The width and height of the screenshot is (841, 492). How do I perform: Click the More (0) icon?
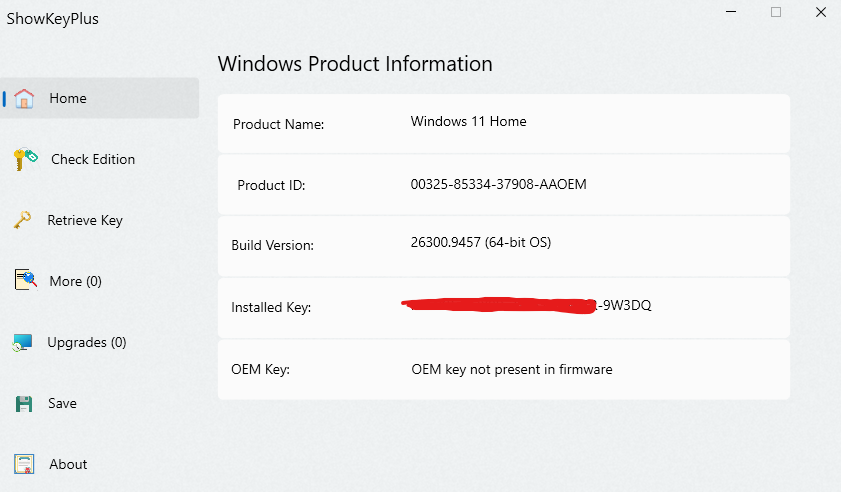coord(26,280)
